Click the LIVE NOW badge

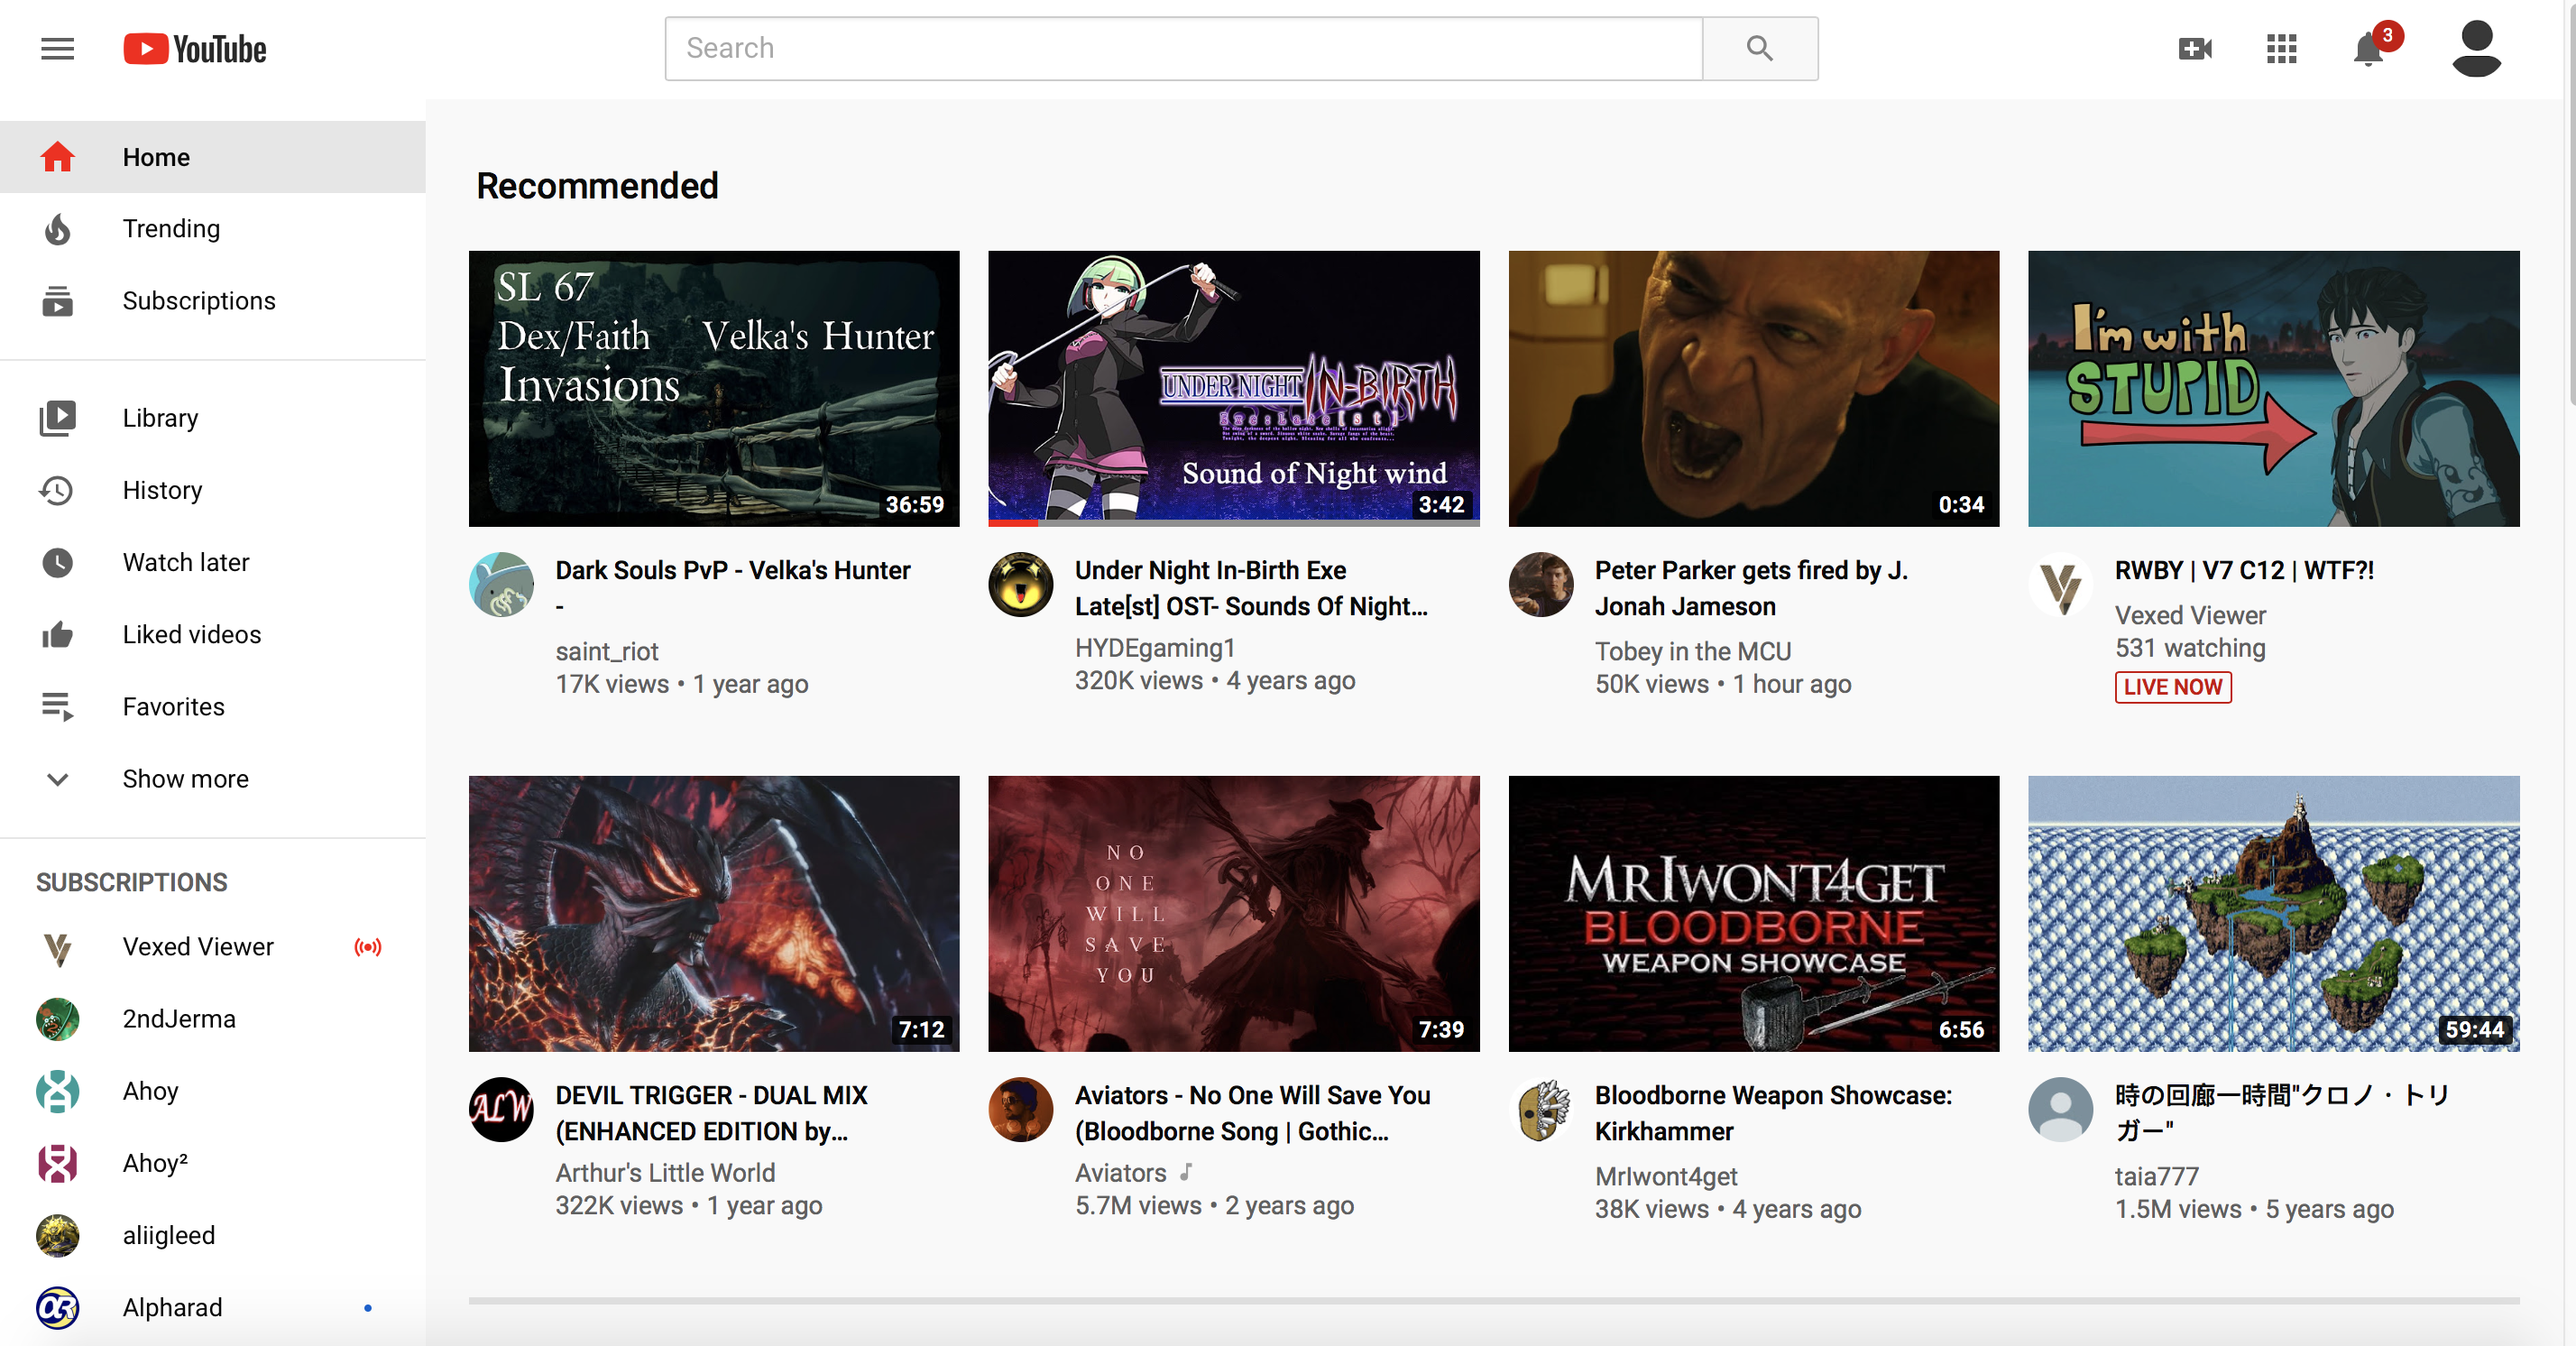point(2172,687)
